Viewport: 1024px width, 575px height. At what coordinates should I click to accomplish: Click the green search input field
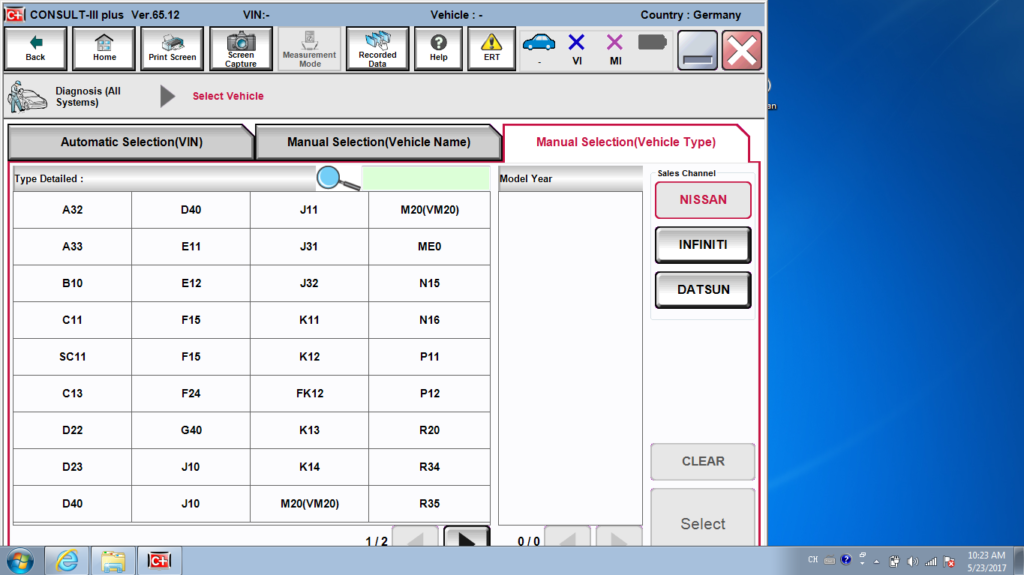[x=426, y=179]
